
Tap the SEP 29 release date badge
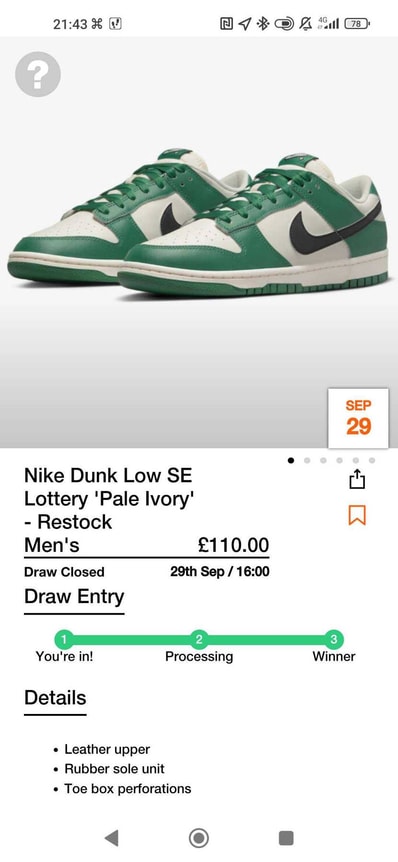tap(358, 418)
